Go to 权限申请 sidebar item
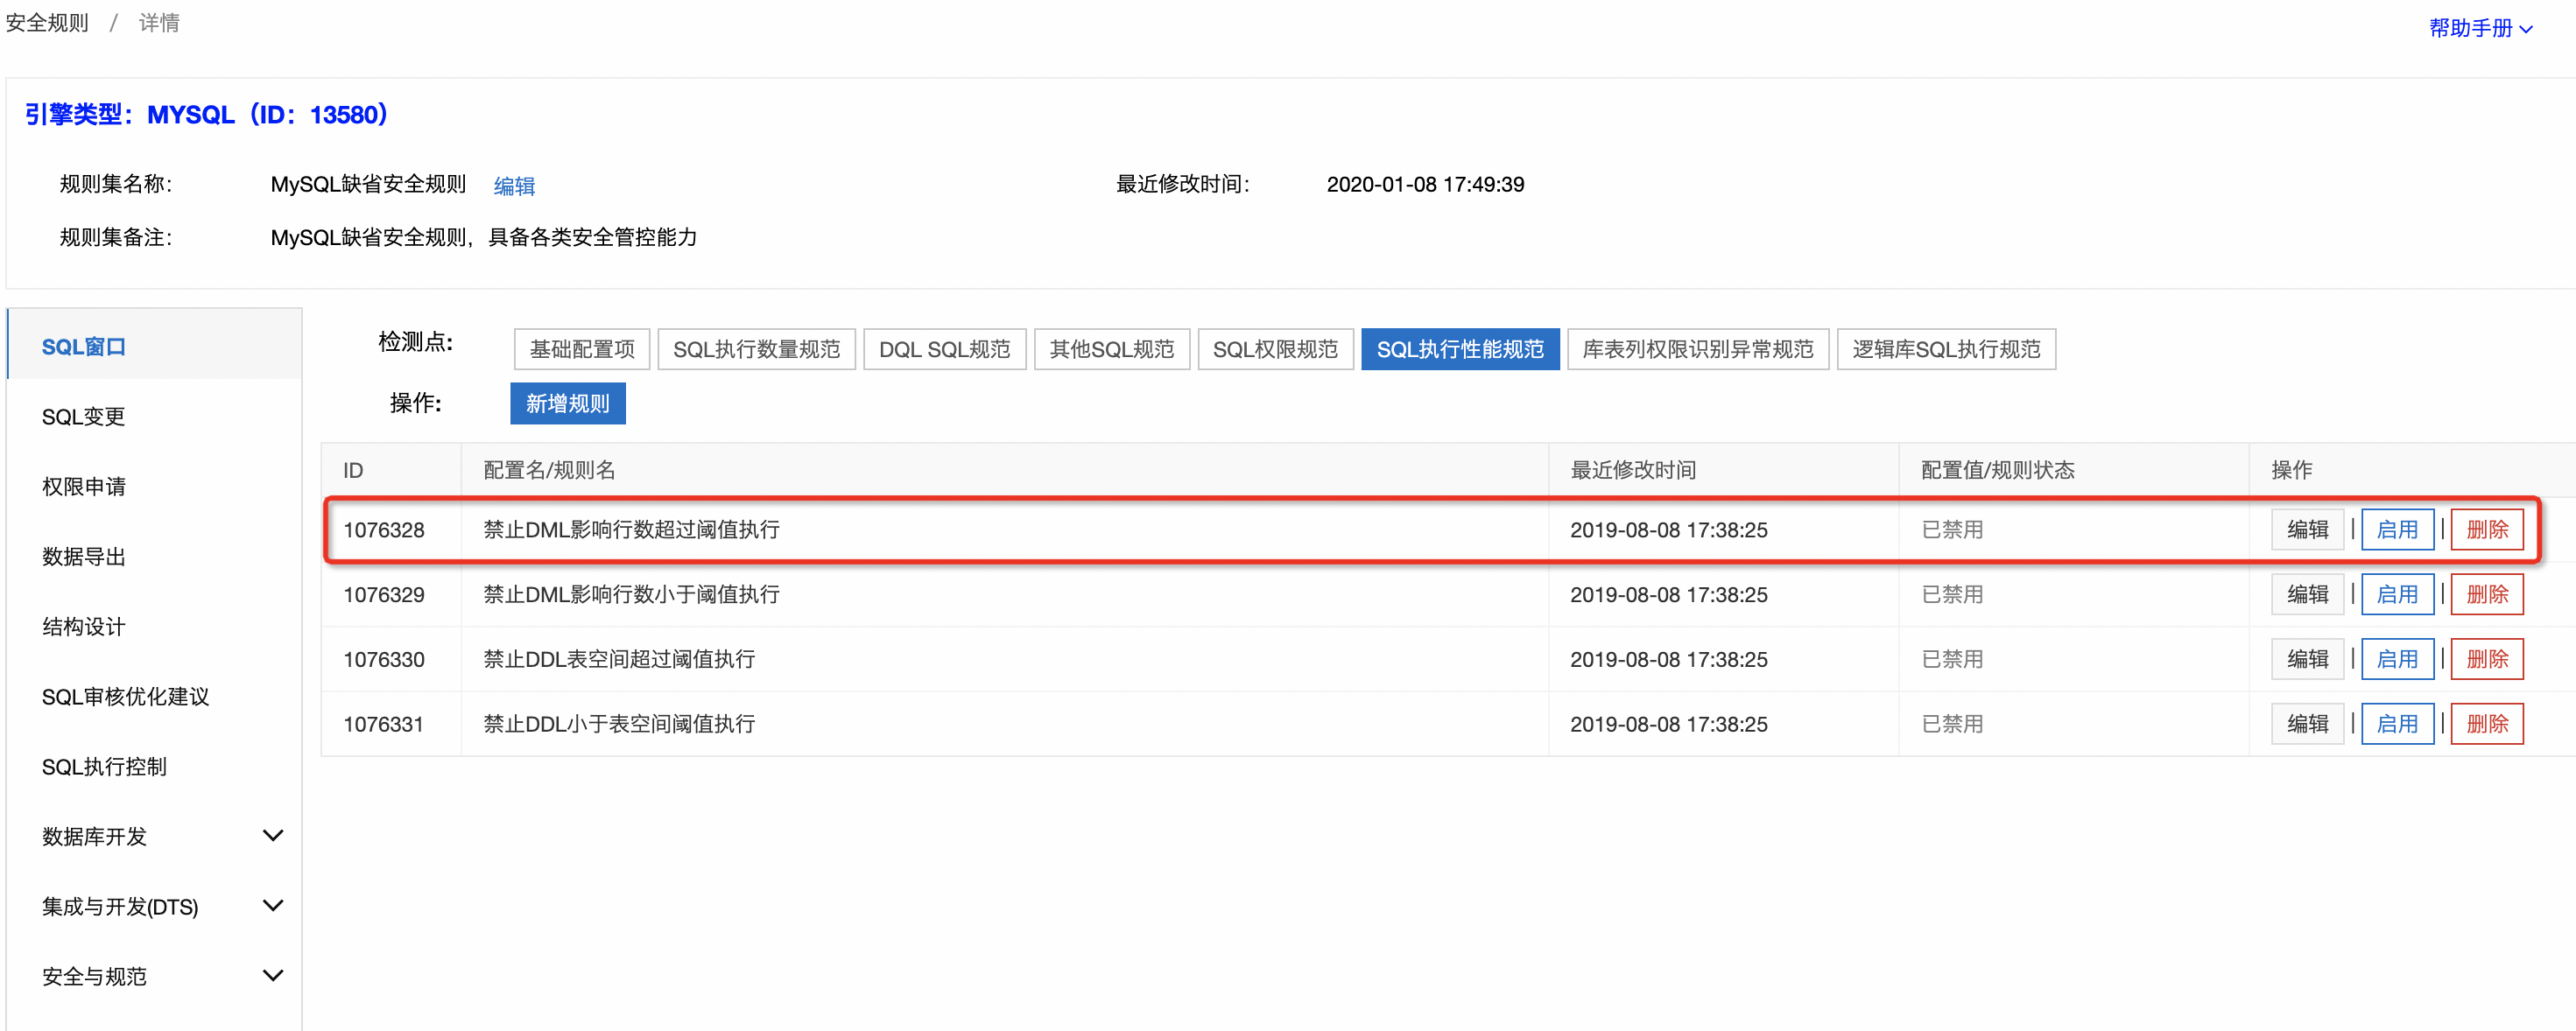Image resolution: width=2576 pixels, height=1031 pixels. click(x=84, y=487)
